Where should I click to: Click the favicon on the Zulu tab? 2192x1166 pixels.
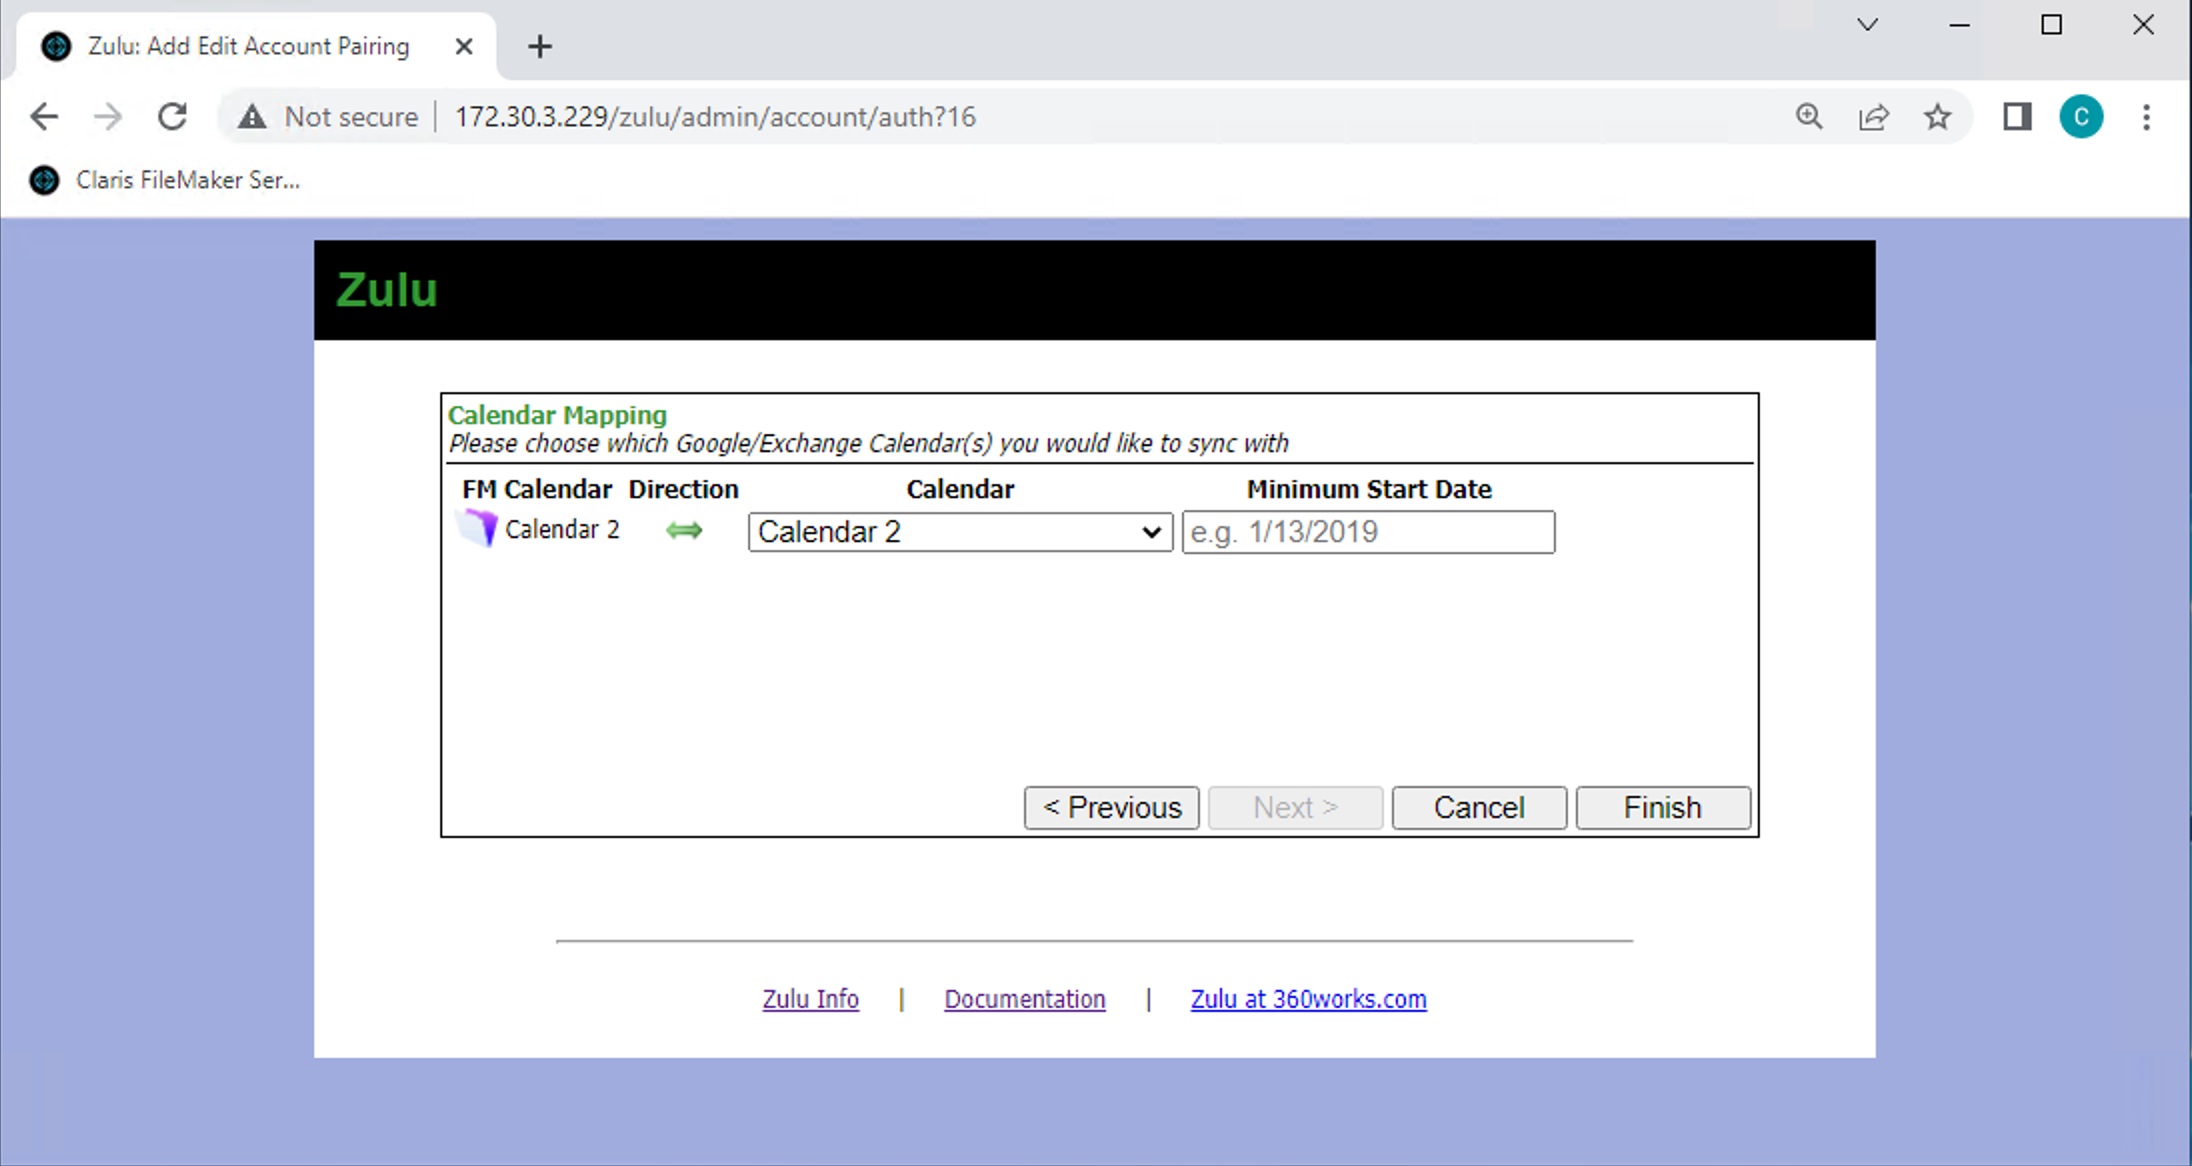click(x=57, y=46)
